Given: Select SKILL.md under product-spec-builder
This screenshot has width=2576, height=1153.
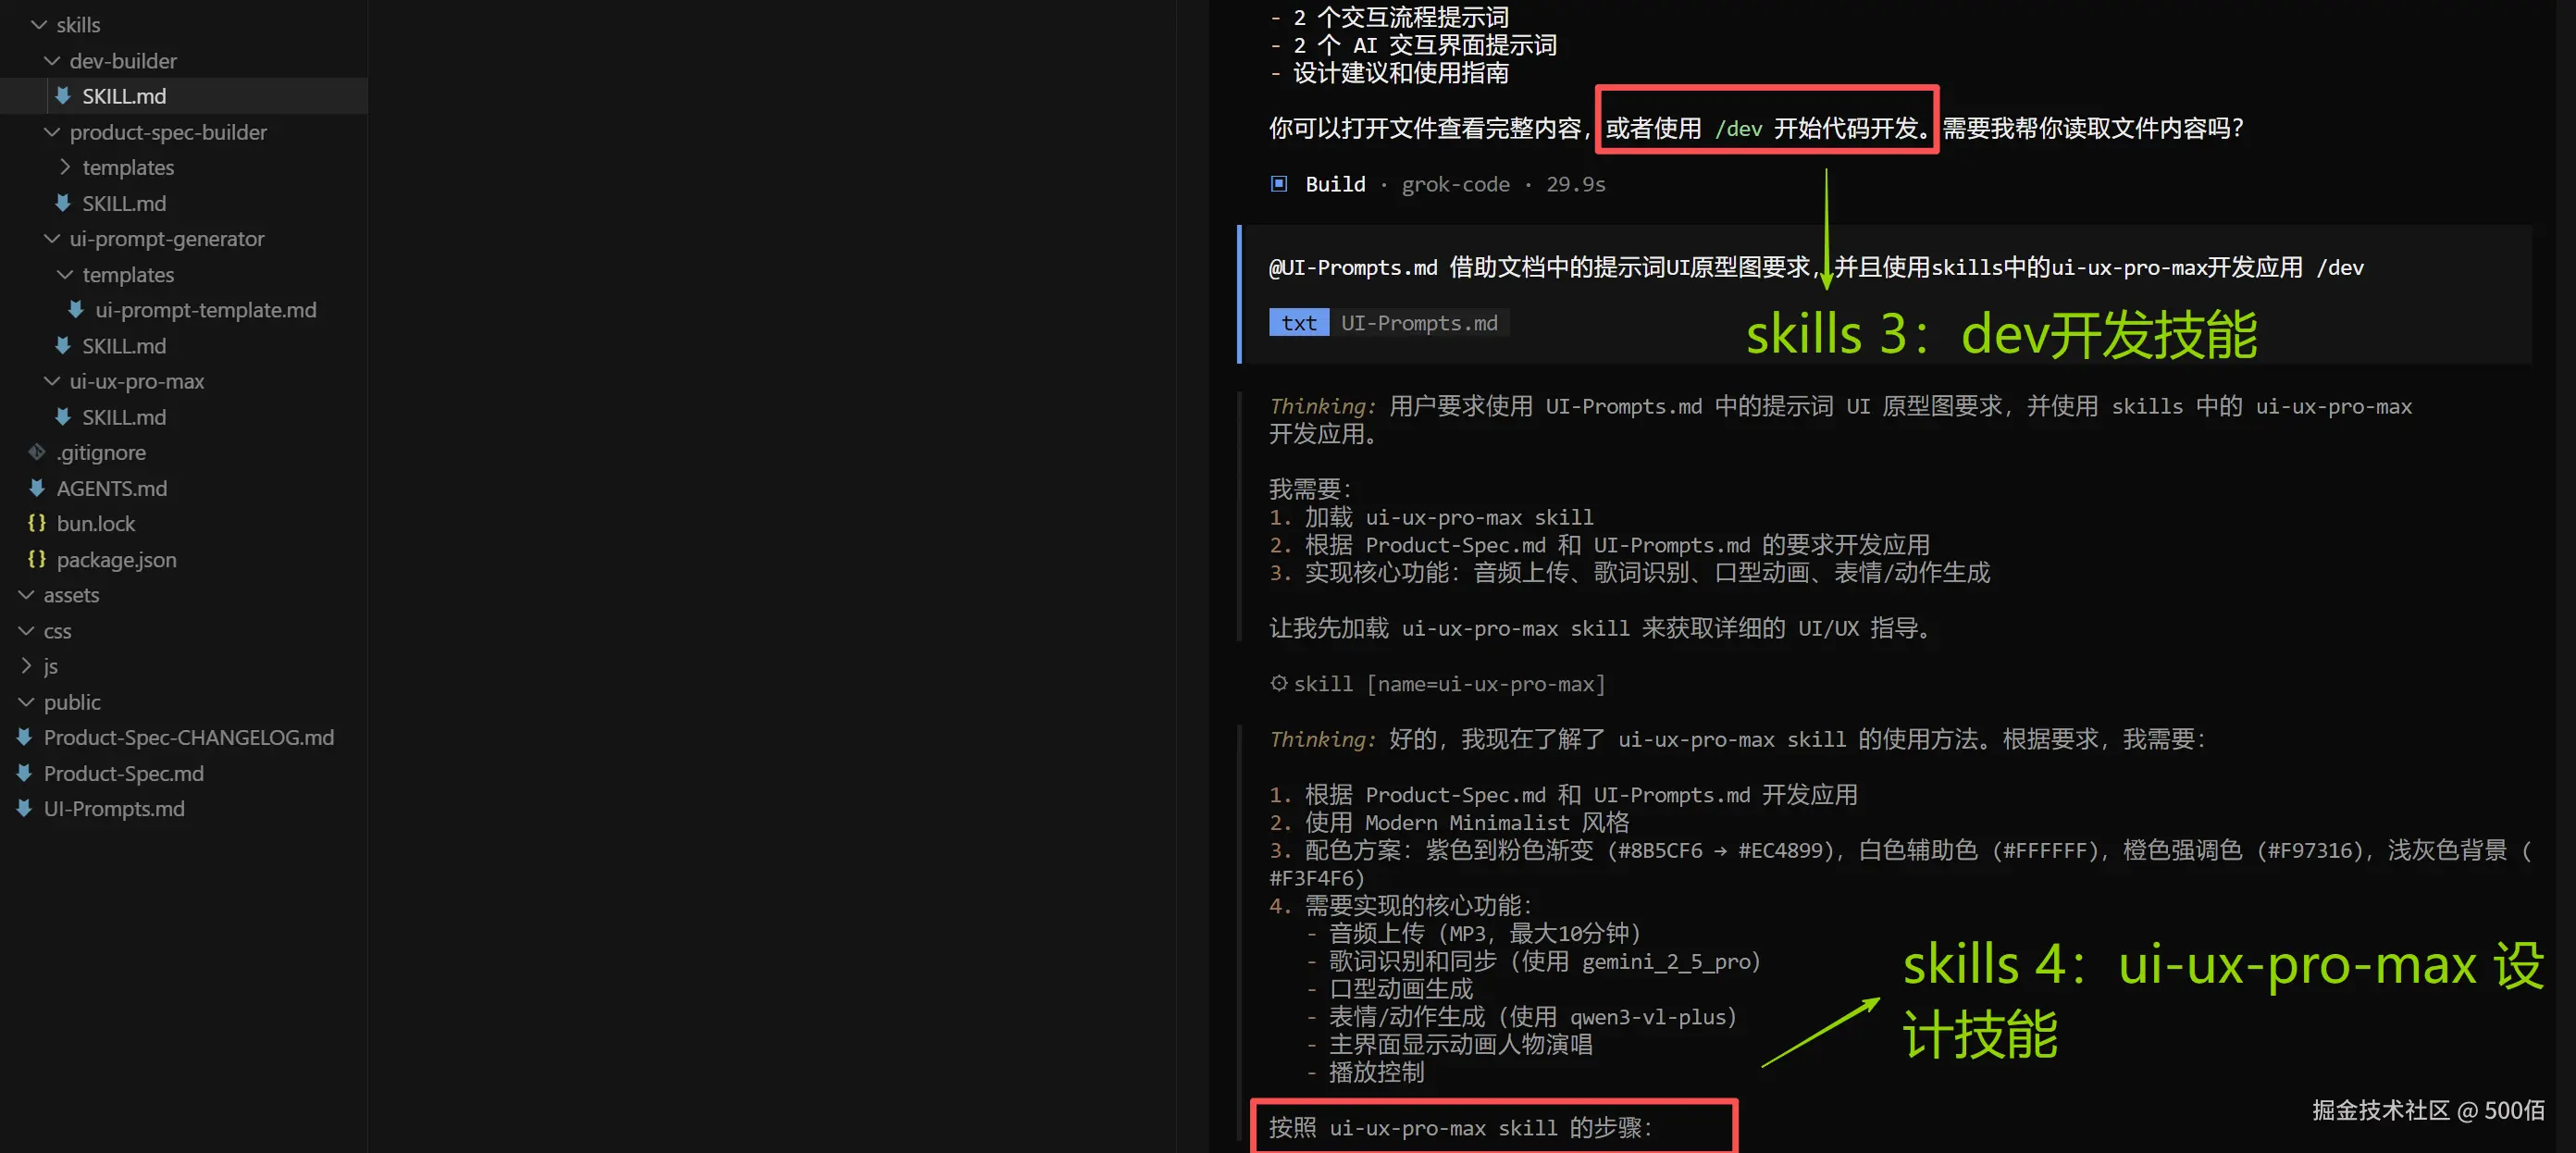Looking at the screenshot, I should click(x=124, y=203).
